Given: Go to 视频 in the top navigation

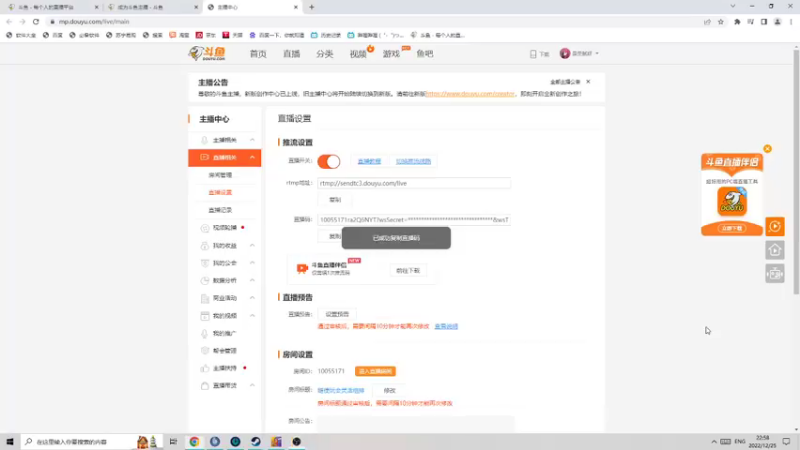Looking at the screenshot, I should [x=358, y=54].
